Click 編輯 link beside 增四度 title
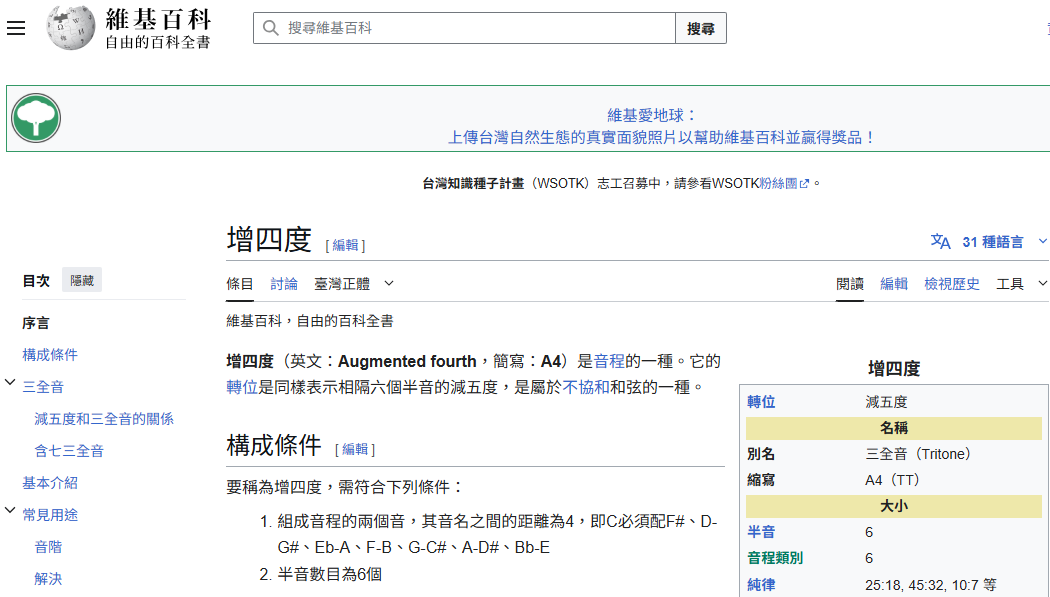The image size is (1050, 597). point(346,246)
